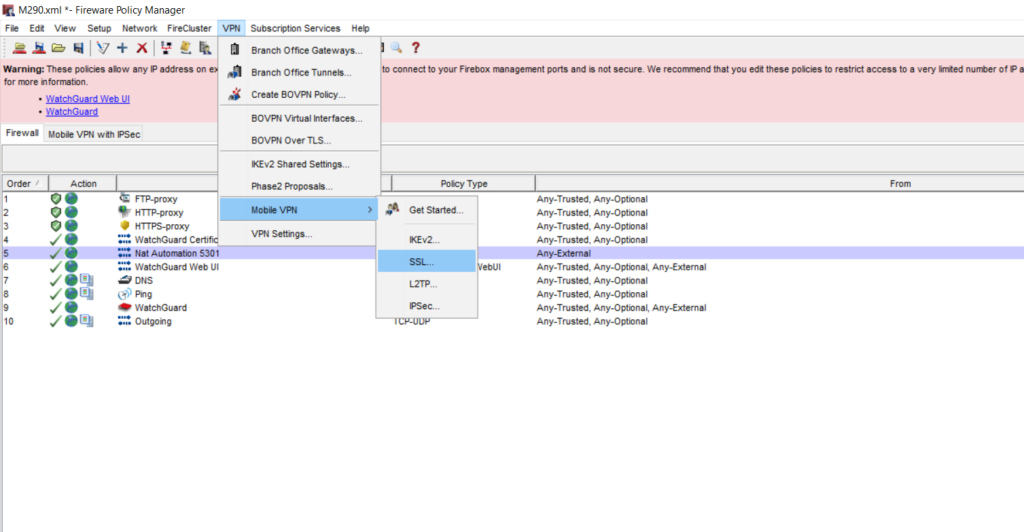Screen dimensions: 1024x532
Task: Click the blue checkmark toolbar icon
Action: tap(103, 48)
